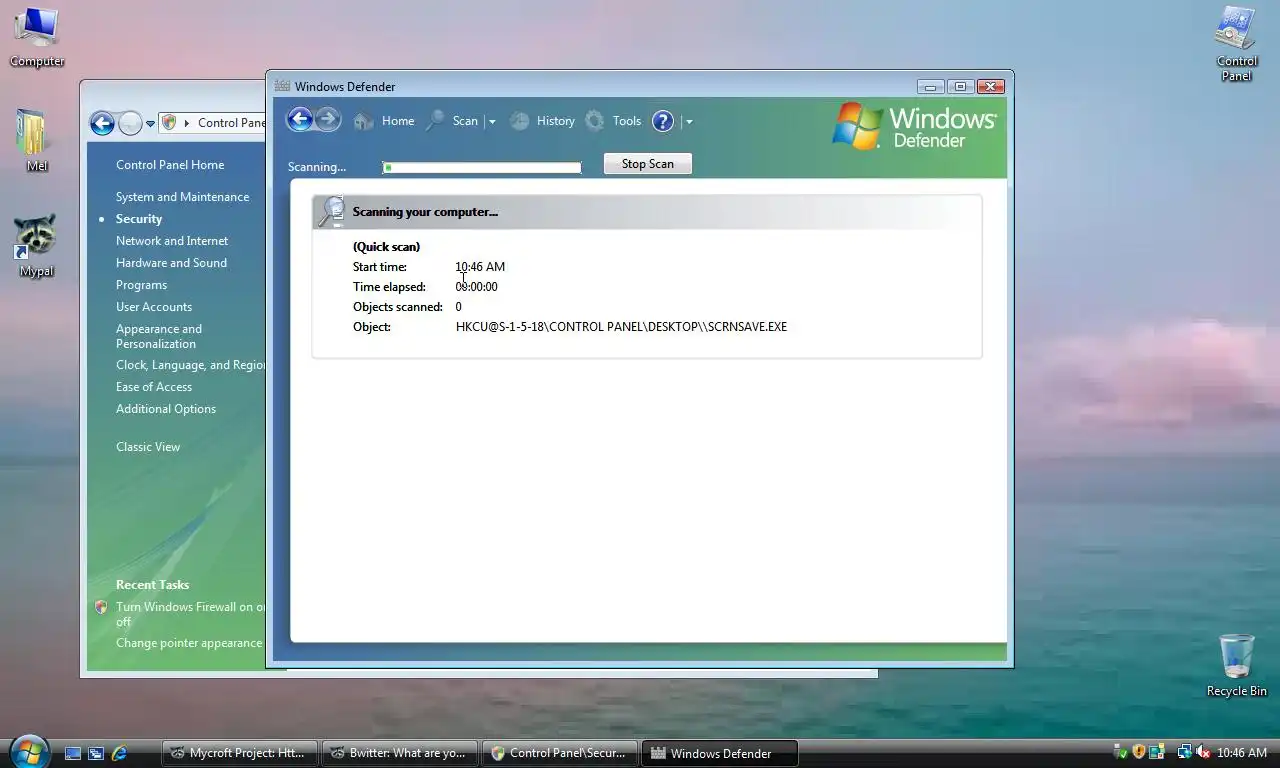Click the Stop Scan button
The width and height of the screenshot is (1280, 768).
point(648,164)
